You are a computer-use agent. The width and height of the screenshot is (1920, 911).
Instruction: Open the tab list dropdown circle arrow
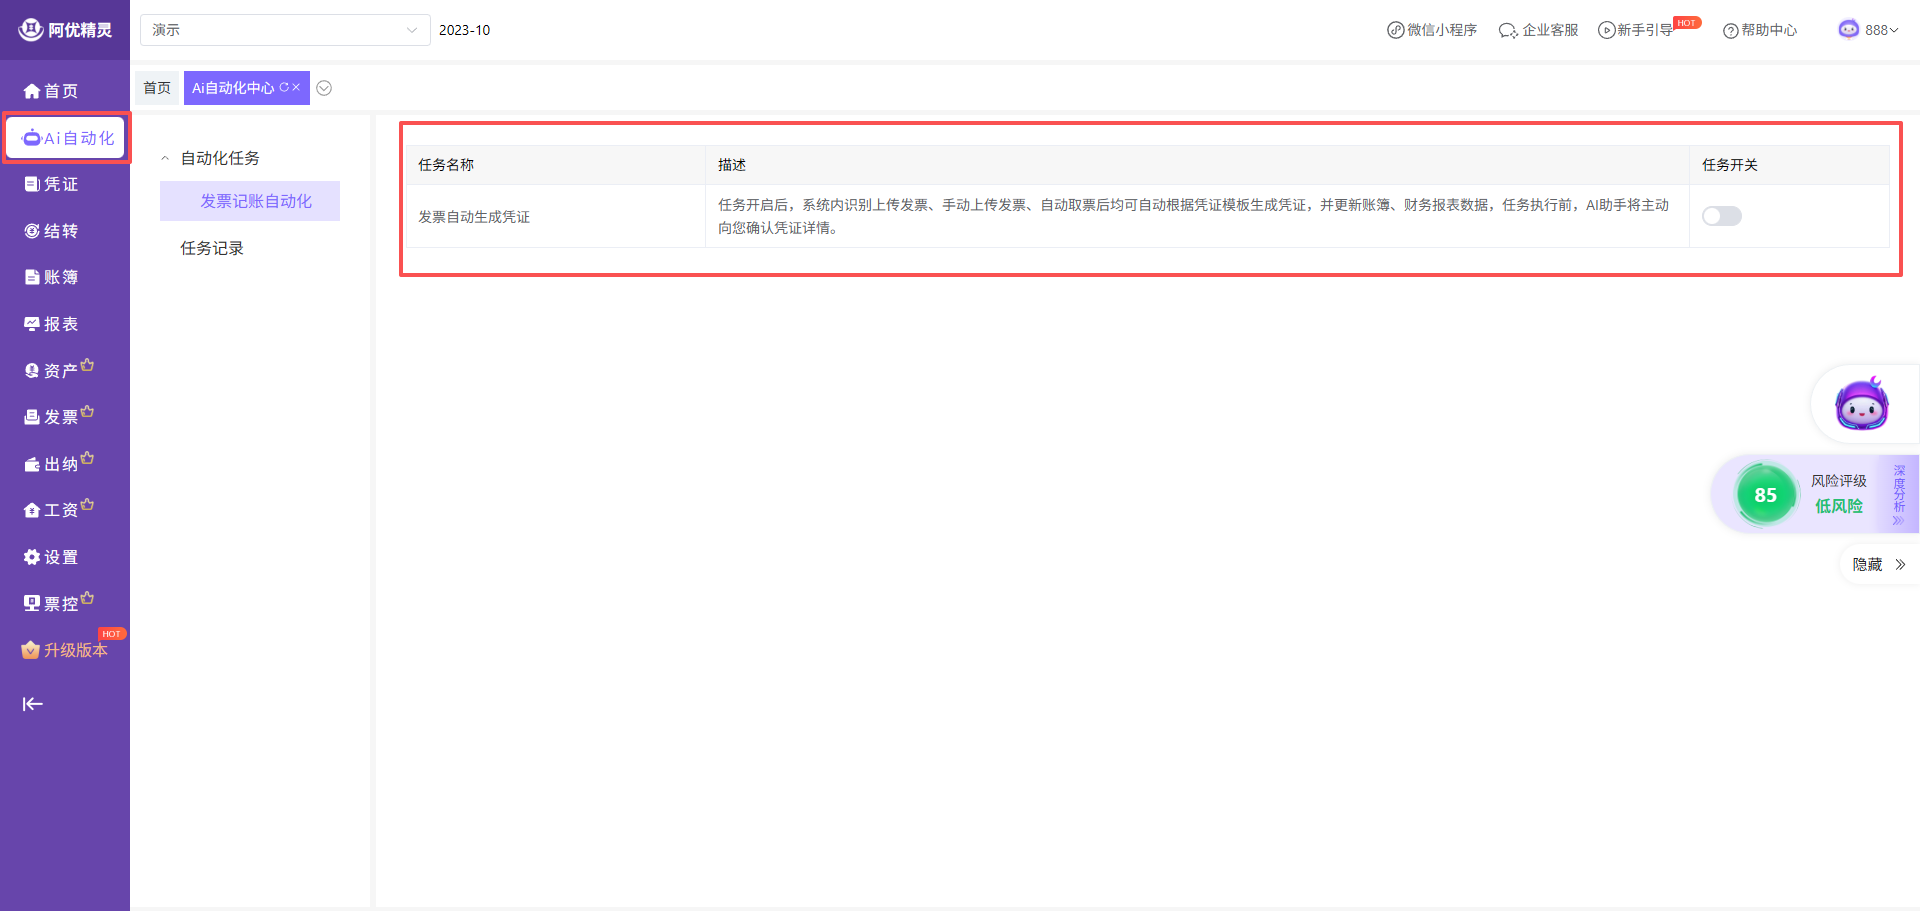pyautogui.click(x=324, y=88)
